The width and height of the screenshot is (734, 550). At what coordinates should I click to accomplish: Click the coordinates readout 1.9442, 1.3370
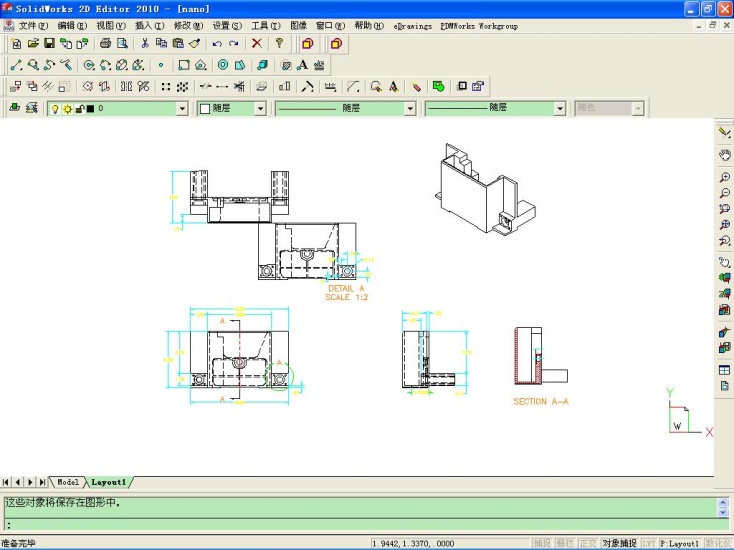pos(414,543)
